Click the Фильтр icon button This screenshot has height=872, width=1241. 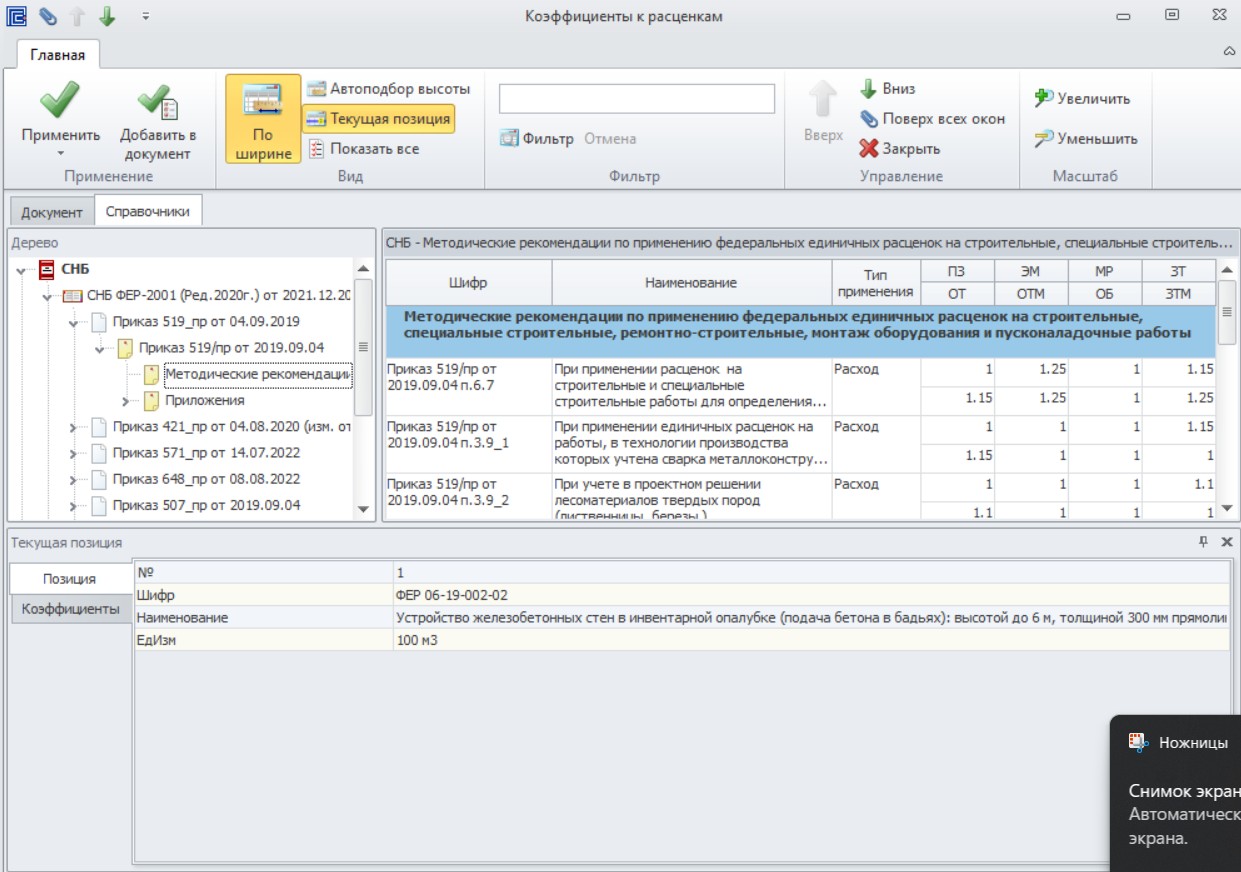click(509, 138)
